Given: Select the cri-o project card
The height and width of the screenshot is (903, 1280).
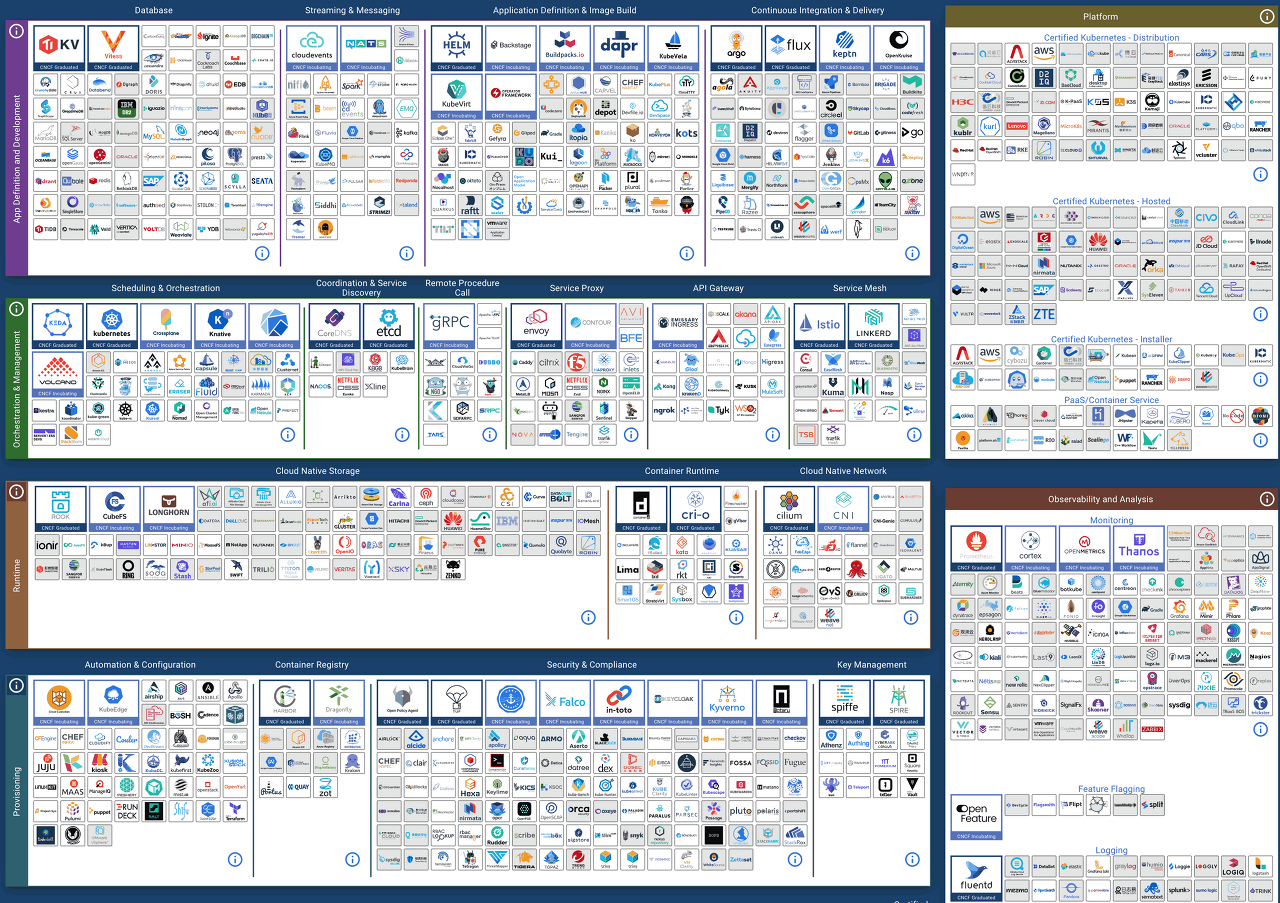Looking at the screenshot, I should [694, 509].
